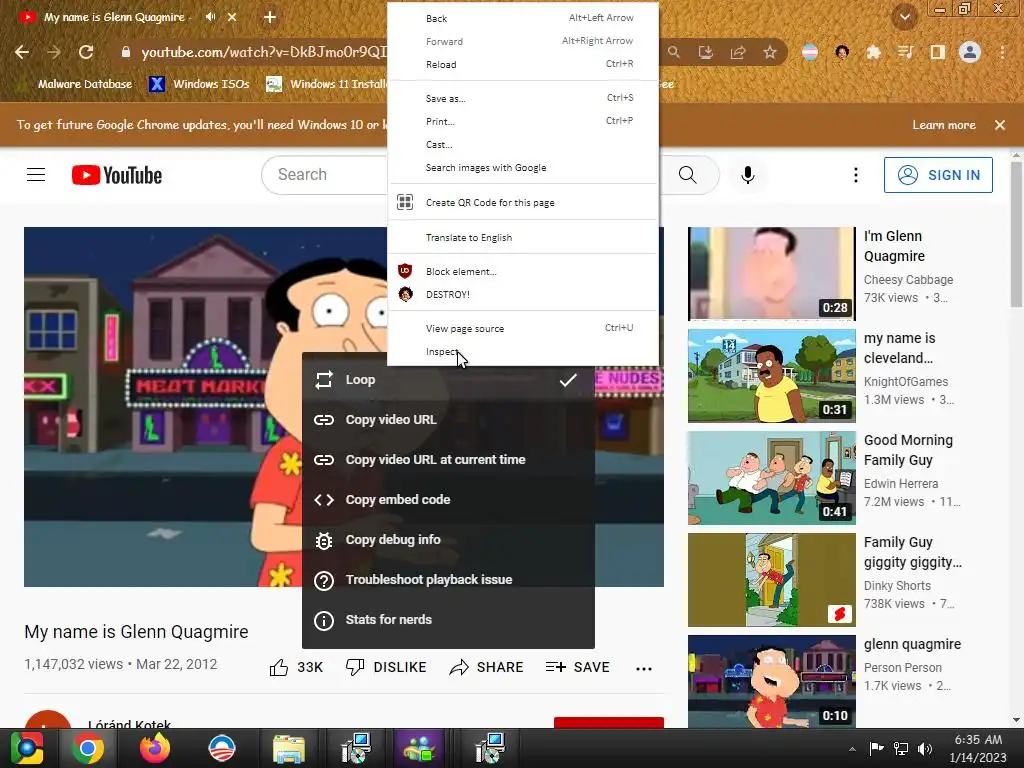Toggle the Chrome side panel icon
The image size is (1024, 768).
pyautogui.click(x=937, y=52)
